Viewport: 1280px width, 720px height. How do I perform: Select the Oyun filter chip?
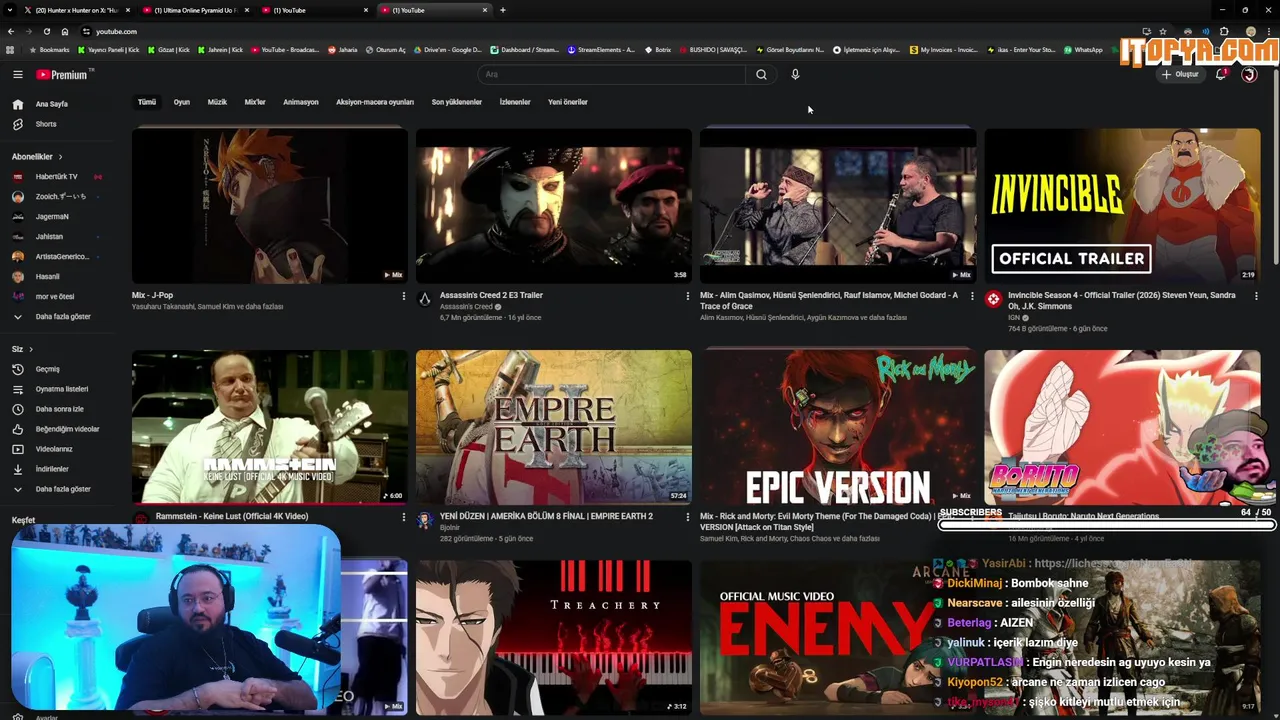click(x=182, y=102)
